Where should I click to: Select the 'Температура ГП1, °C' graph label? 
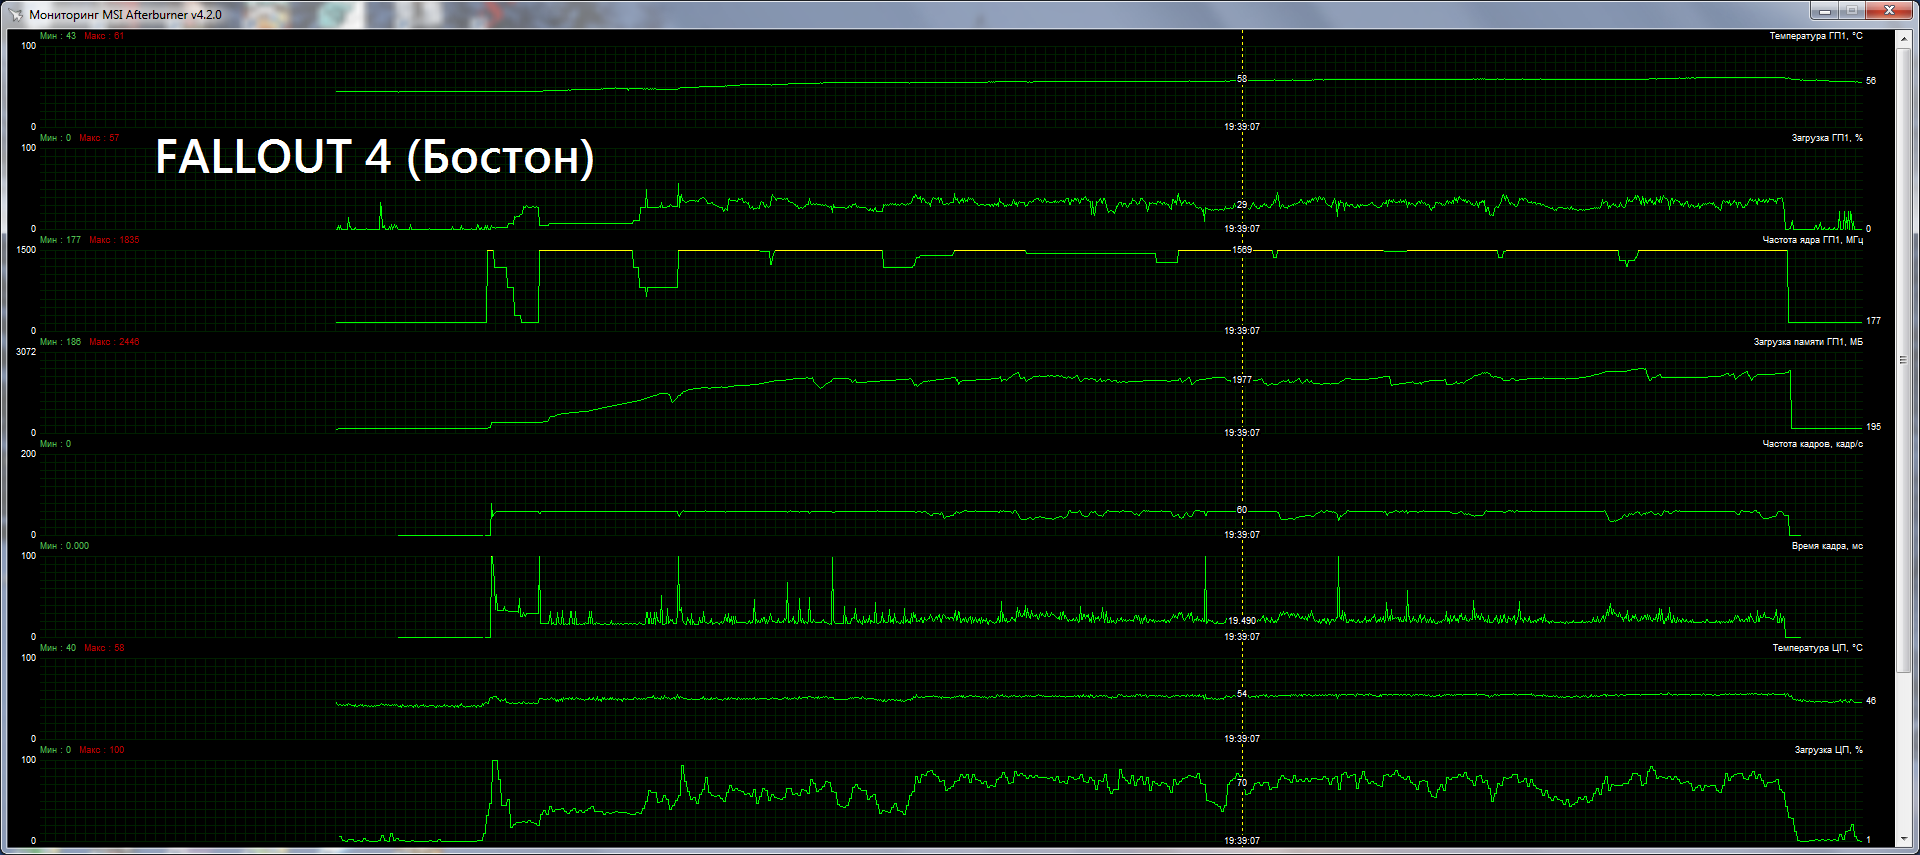click(1815, 36)
